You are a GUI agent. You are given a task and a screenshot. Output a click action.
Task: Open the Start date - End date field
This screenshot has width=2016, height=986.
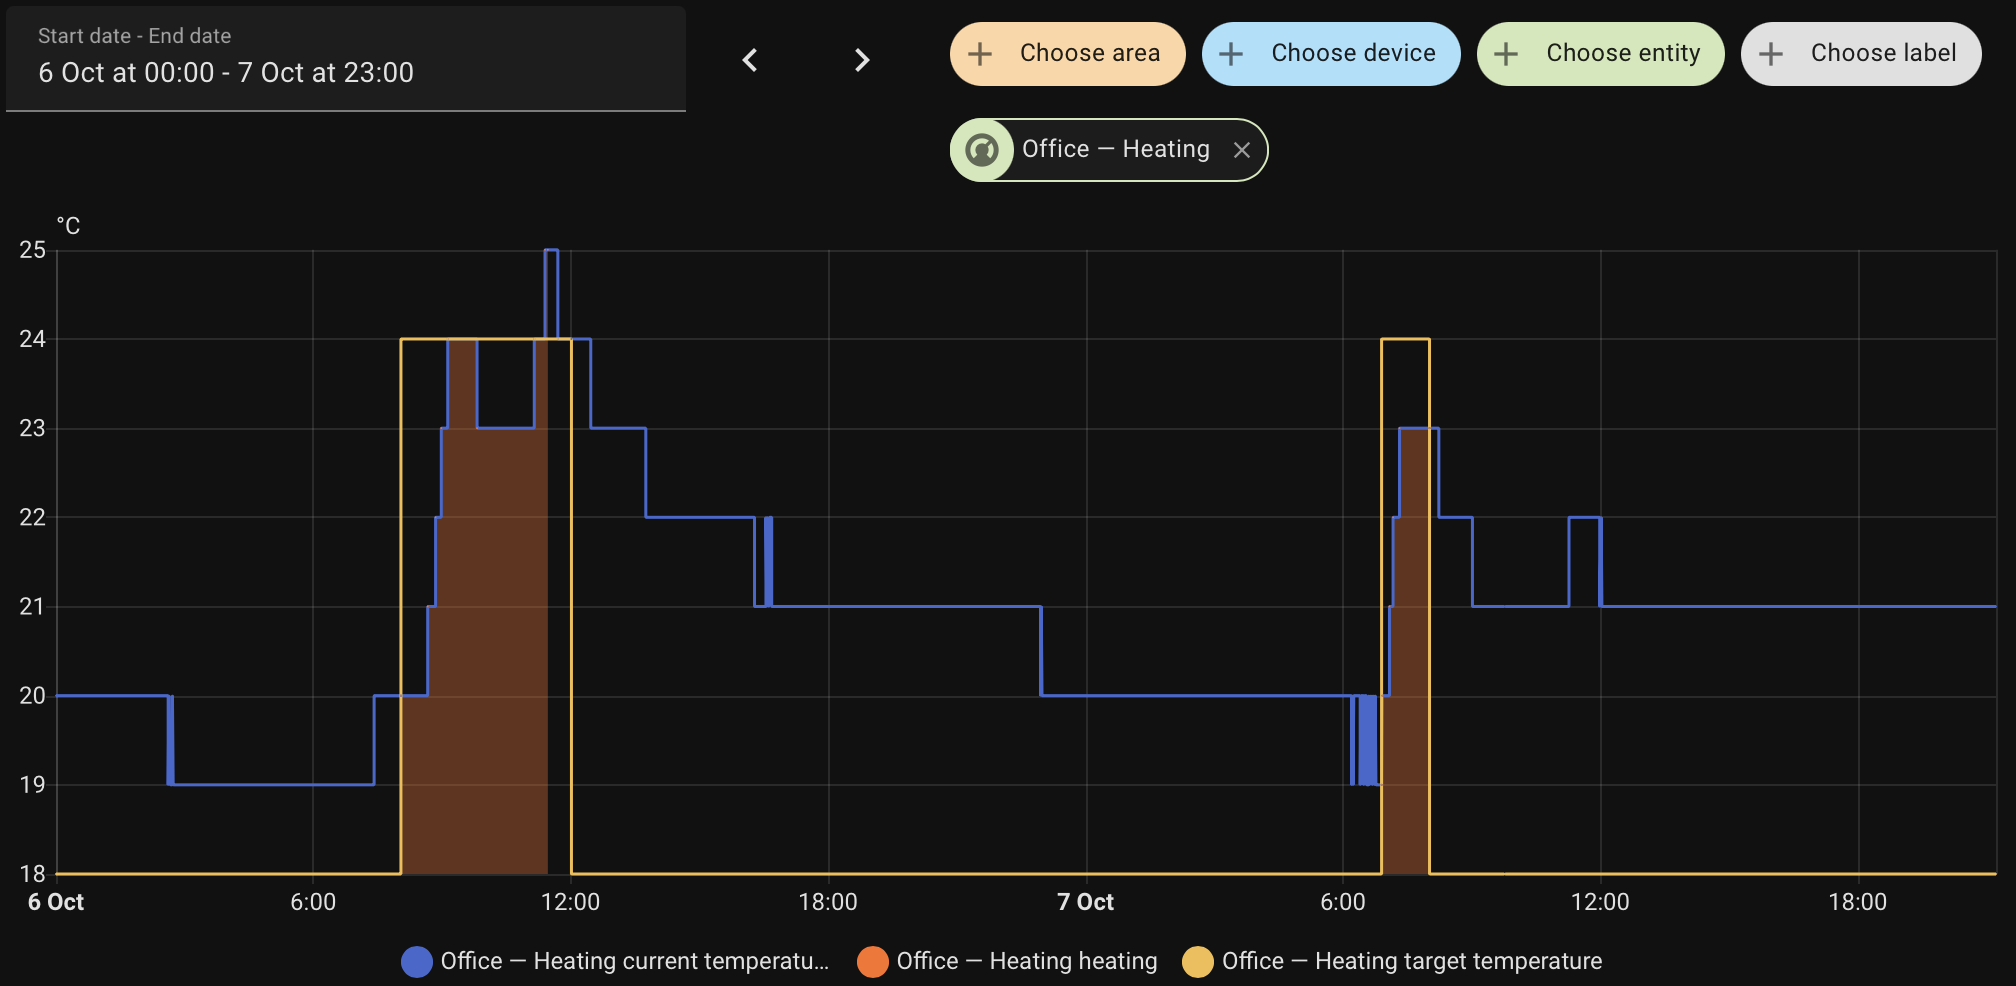point(345,58)
